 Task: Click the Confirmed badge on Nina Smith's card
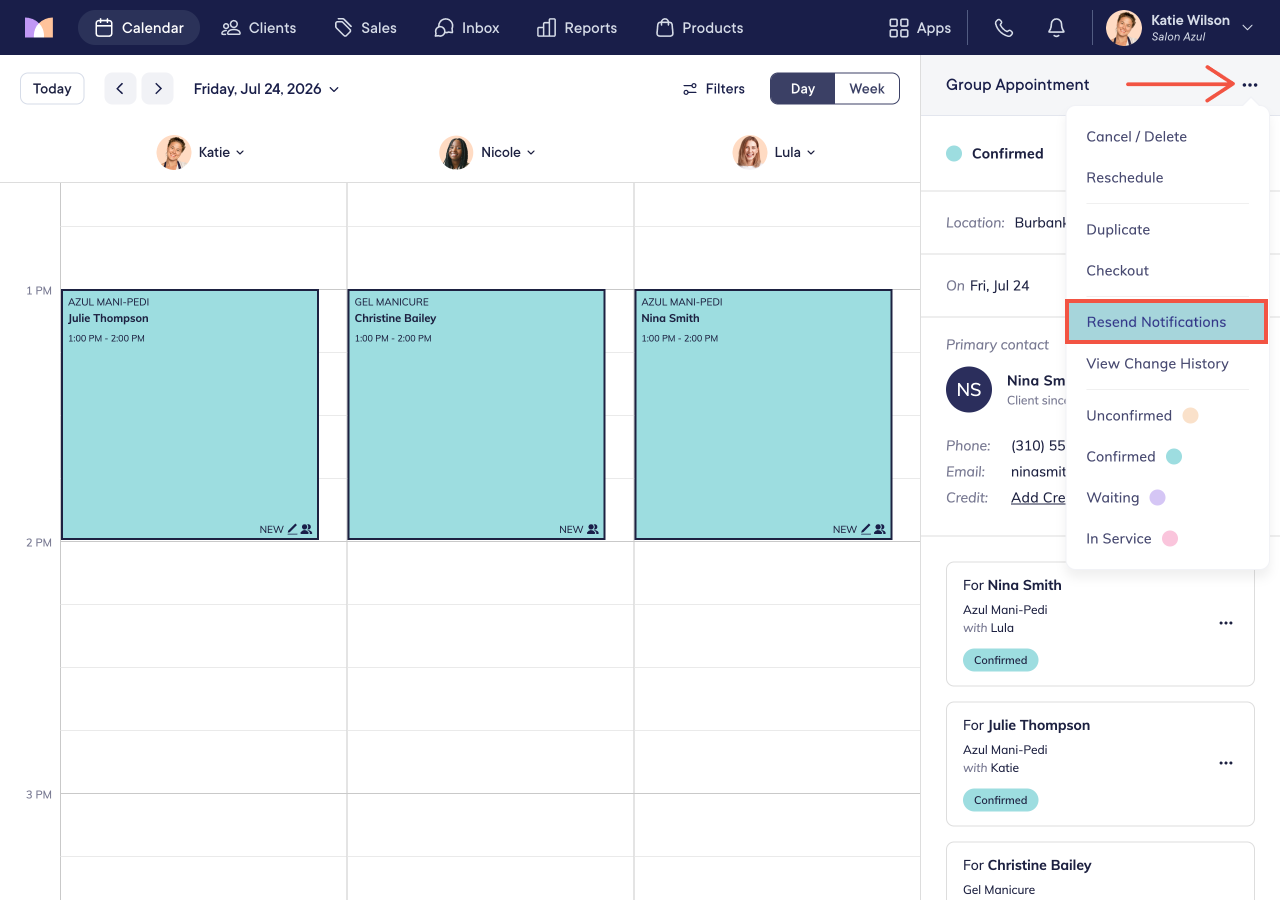point(1001,660)
